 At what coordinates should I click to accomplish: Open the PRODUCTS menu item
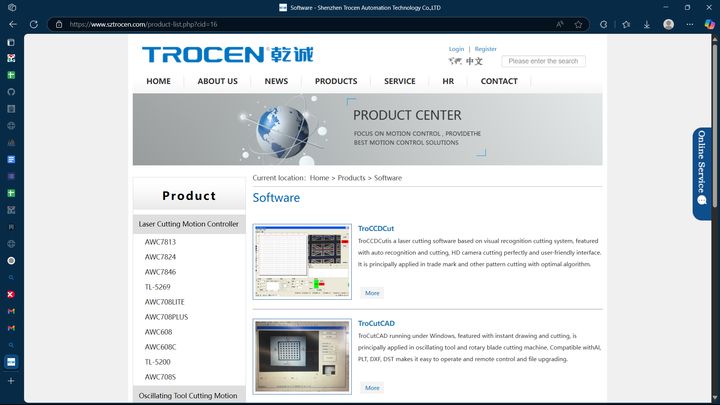336,81
